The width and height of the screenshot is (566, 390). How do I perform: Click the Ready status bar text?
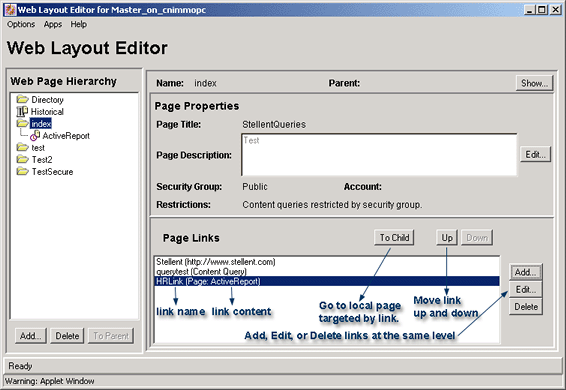[x=20, y=366]
